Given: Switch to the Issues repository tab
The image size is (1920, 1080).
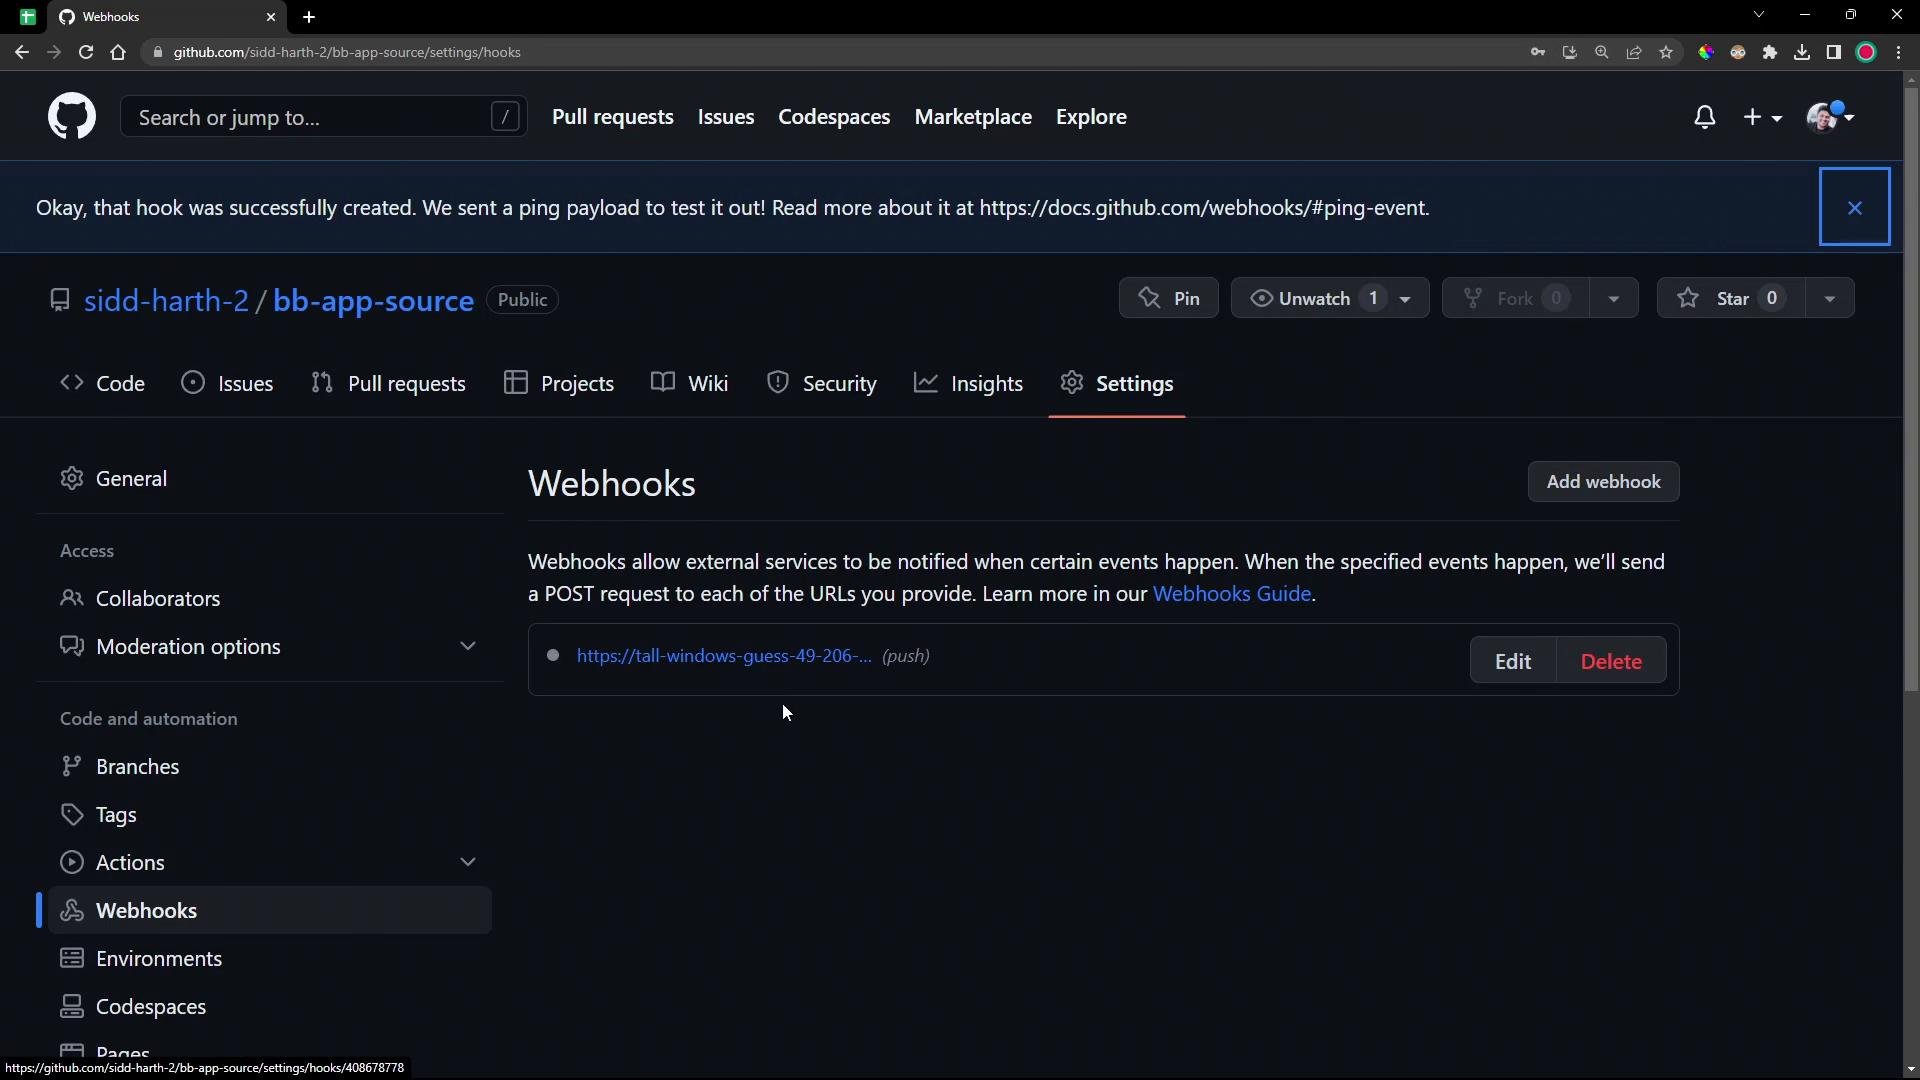Looking at the screenshot, I should tap(227, 383).
